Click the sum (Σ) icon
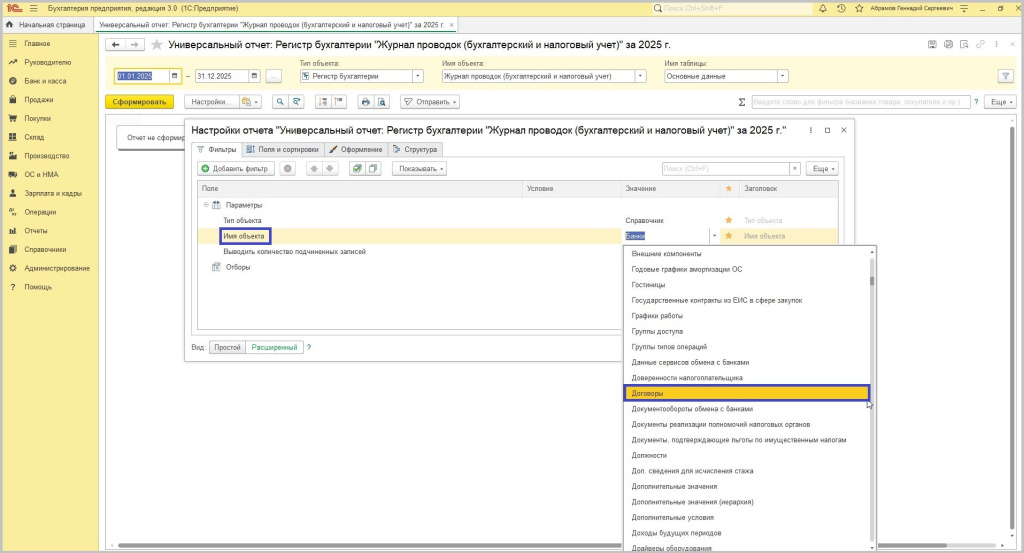 coord(741,102)
